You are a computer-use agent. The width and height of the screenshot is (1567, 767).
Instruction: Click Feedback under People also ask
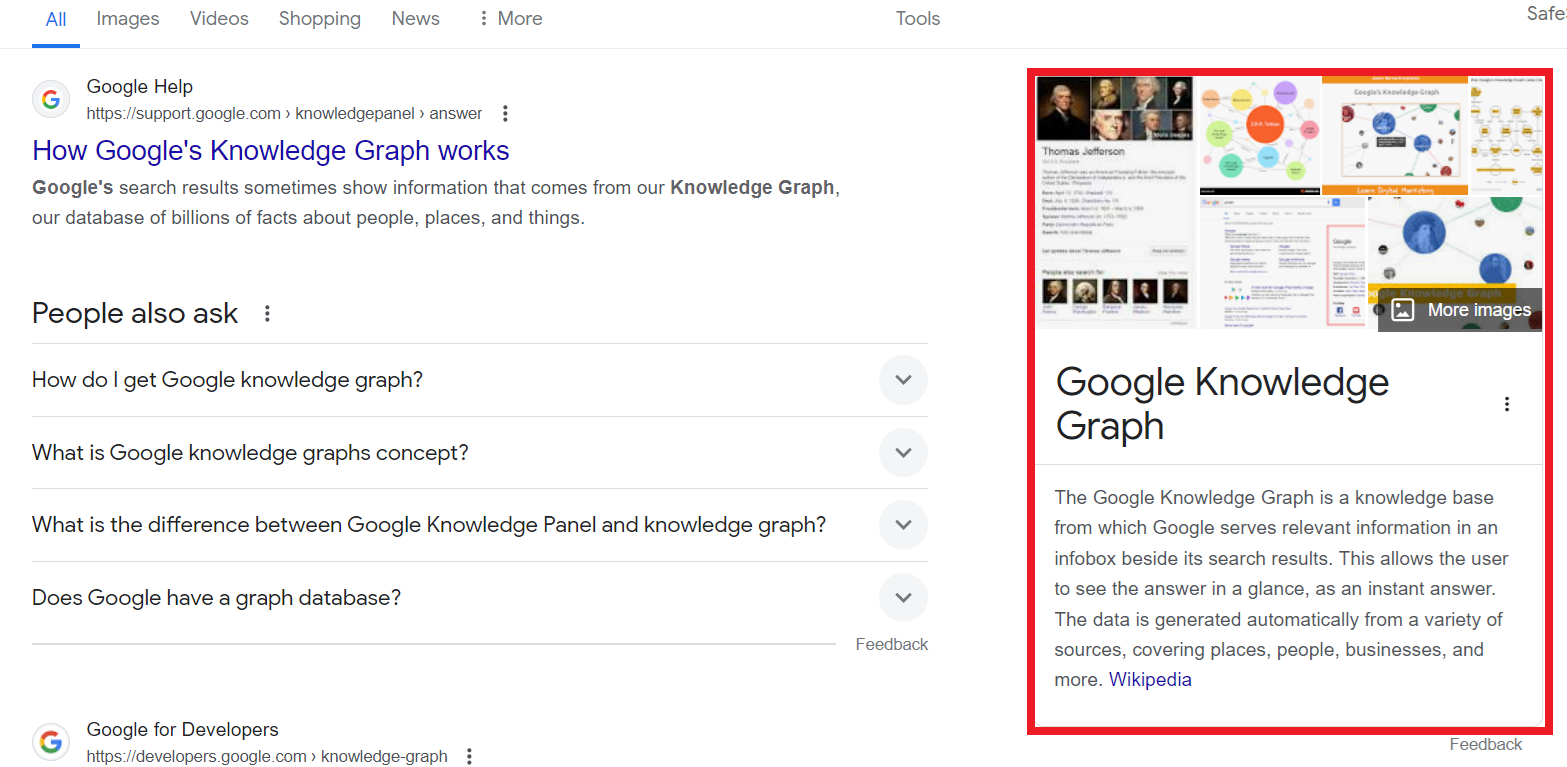(891, 645)
